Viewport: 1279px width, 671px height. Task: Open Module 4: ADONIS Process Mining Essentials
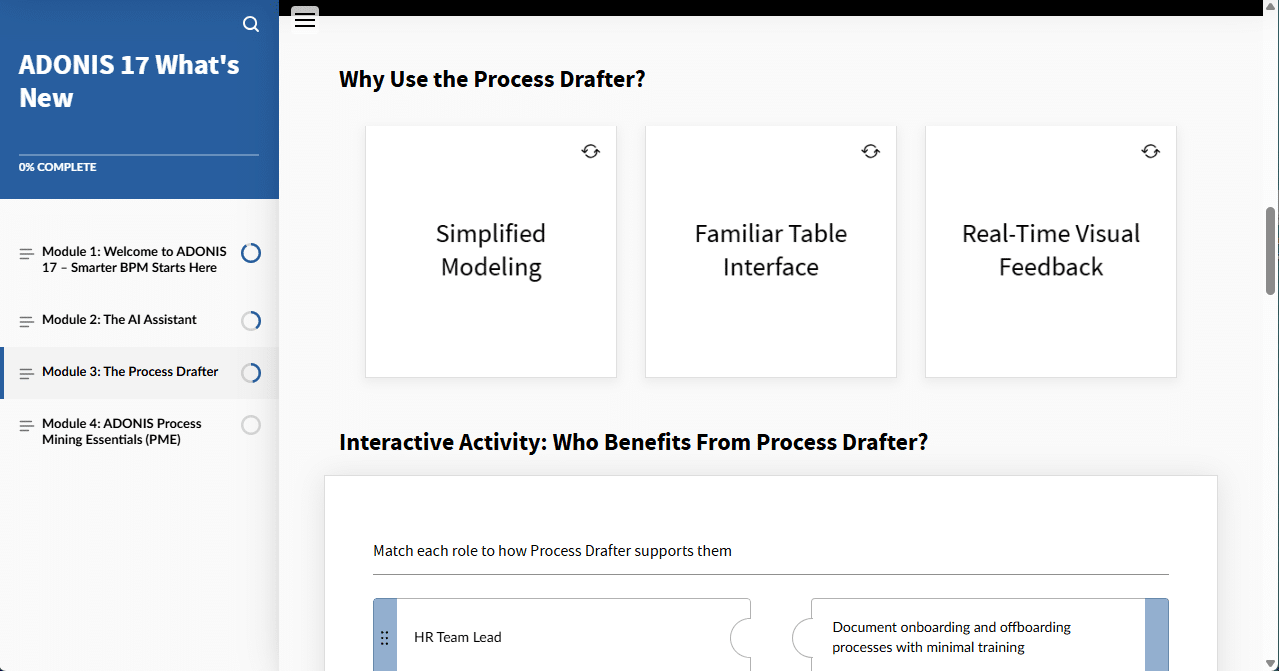[x=121, y=431]
